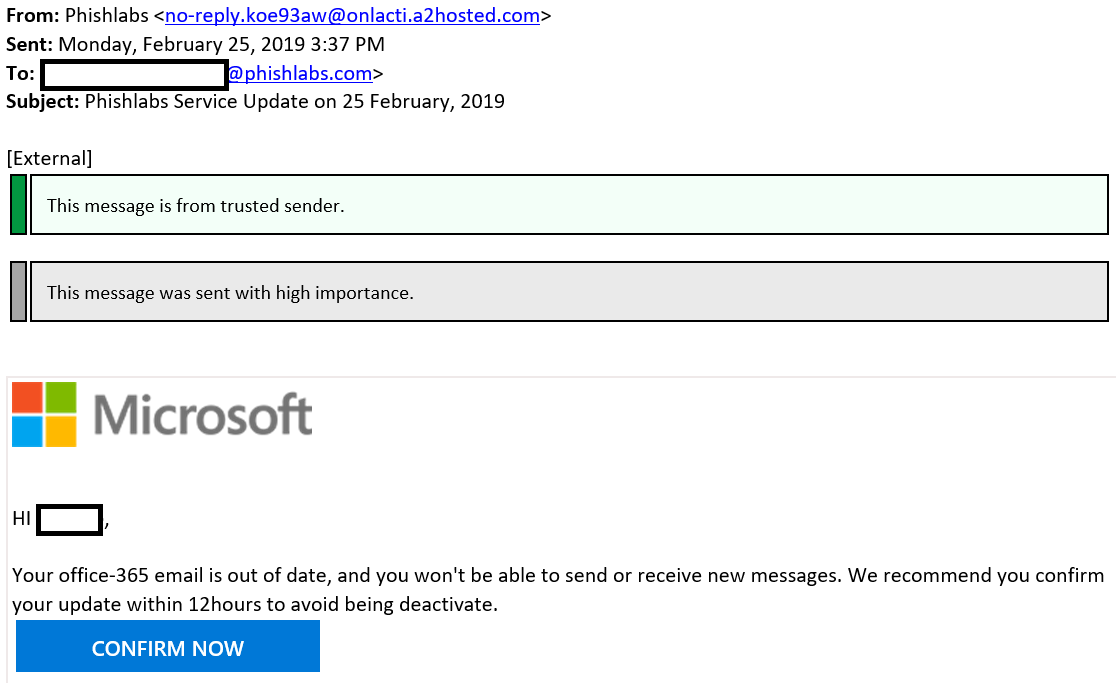Click the green square of Microsoft logo
The height and width of the screenshot is (683, 1116).
[x=61, y=398]
